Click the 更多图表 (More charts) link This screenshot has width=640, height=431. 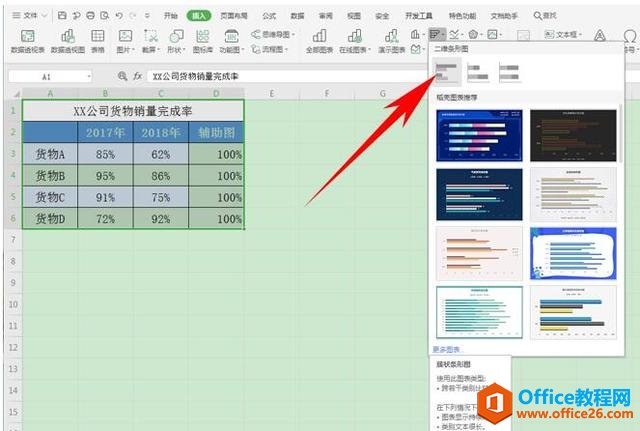click(446, 349)
